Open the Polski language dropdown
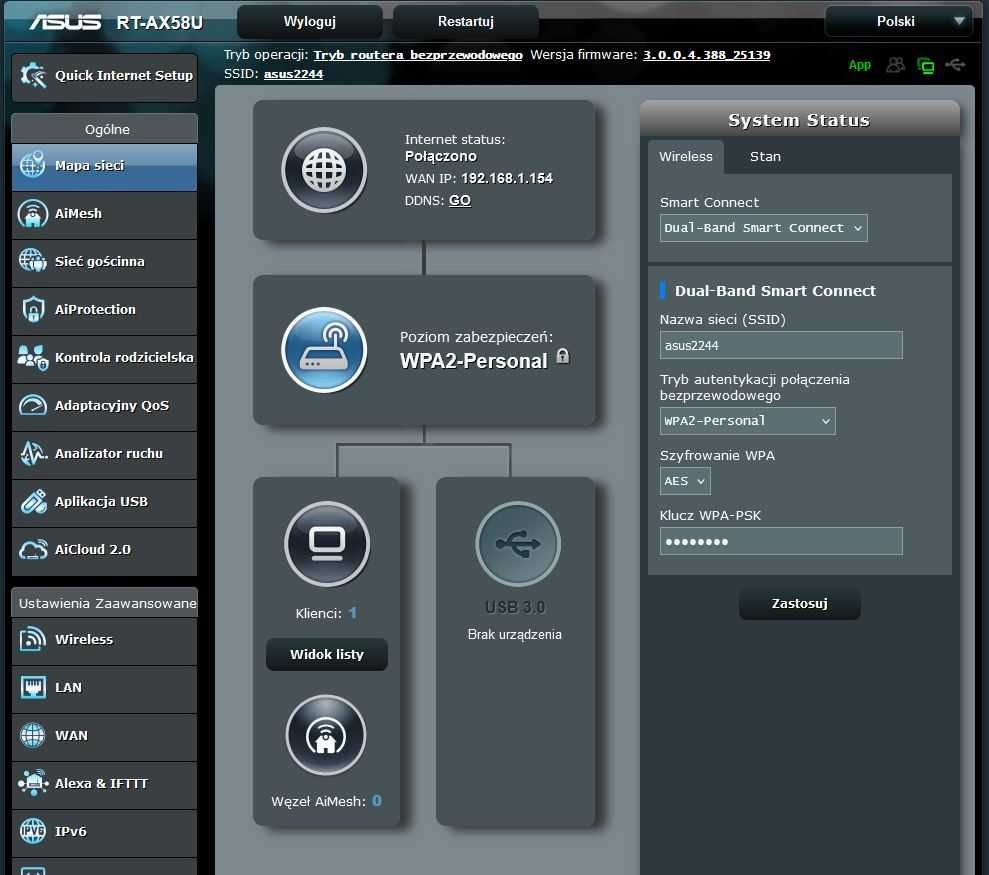 [899, 21]
